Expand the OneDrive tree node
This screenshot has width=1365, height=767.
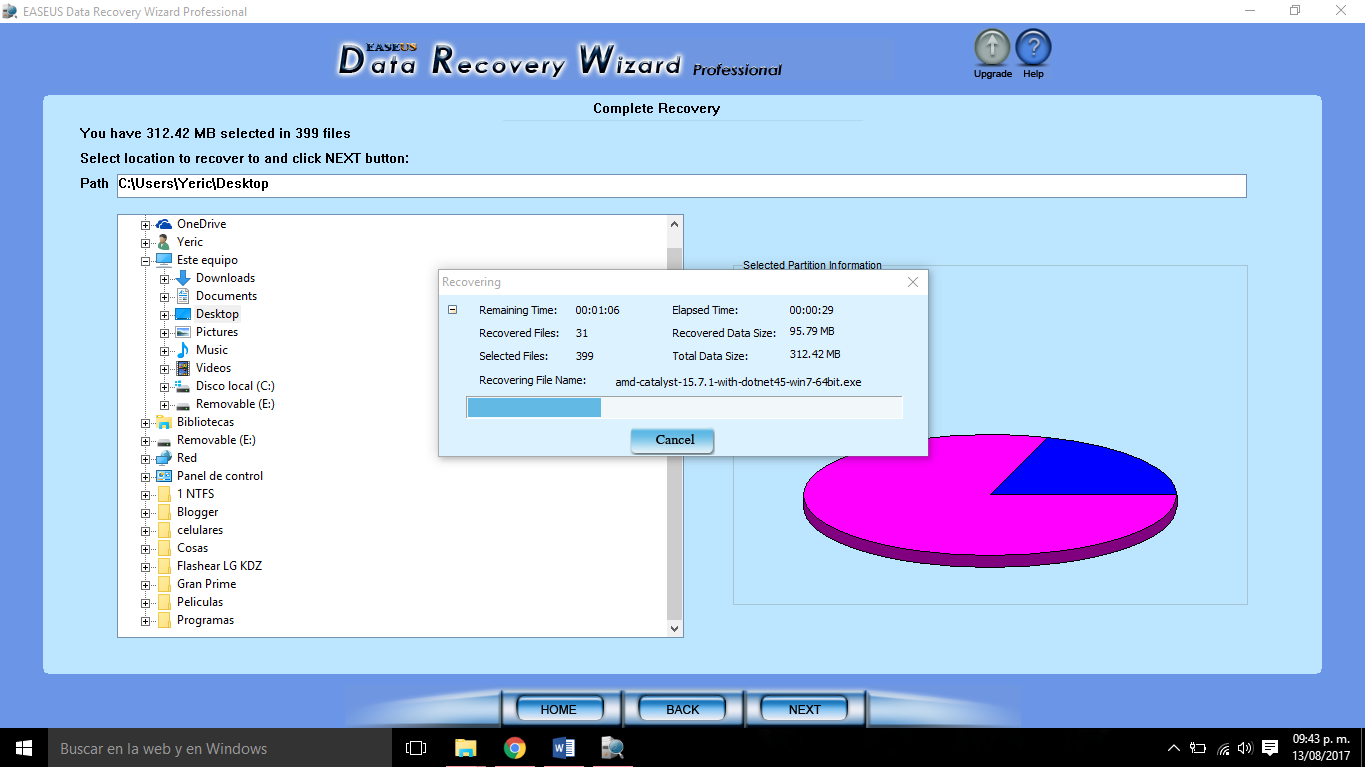coord(146,224)
